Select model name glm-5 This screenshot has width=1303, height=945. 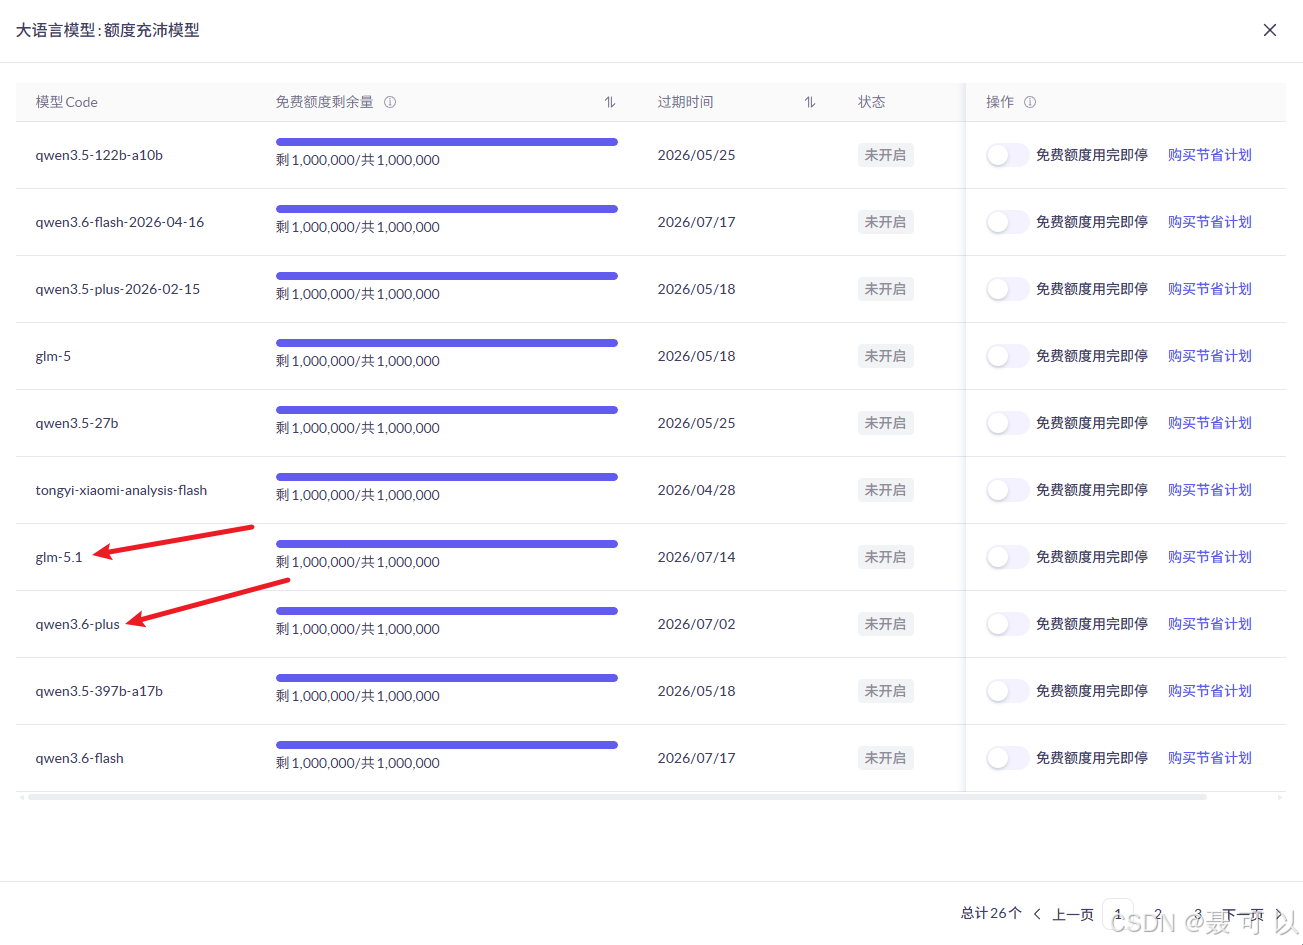coord(53,356)
